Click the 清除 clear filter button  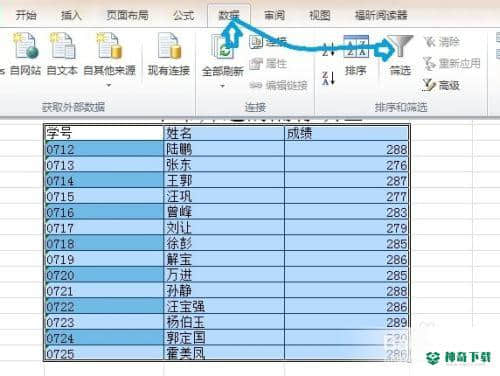pos(441,42)
